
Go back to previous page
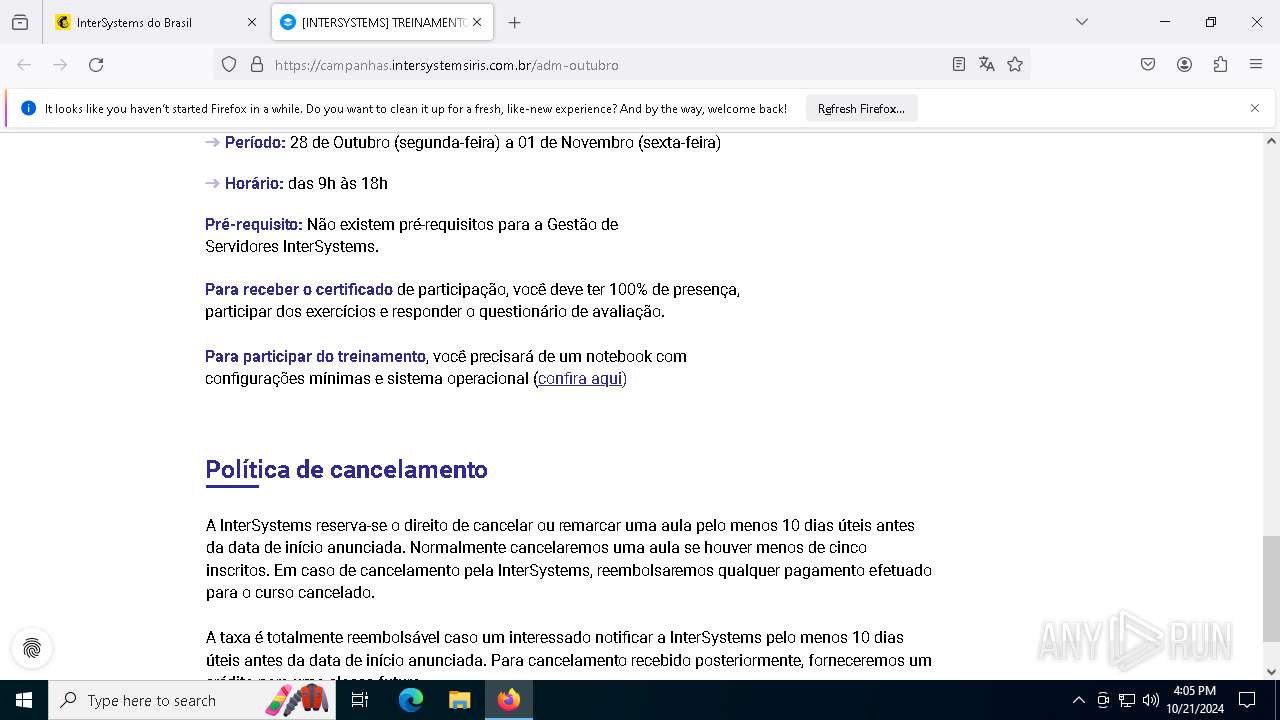[x=24, y=64]
